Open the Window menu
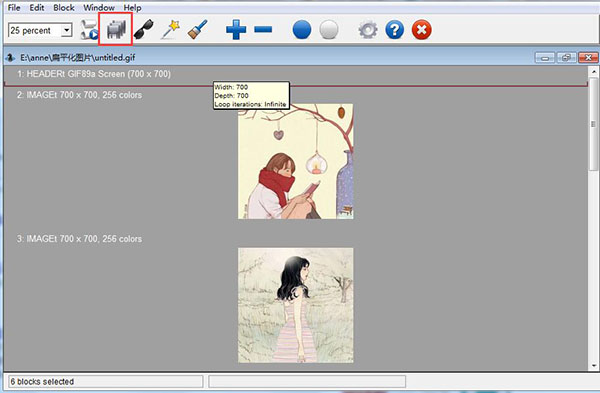 coord(99,8)
